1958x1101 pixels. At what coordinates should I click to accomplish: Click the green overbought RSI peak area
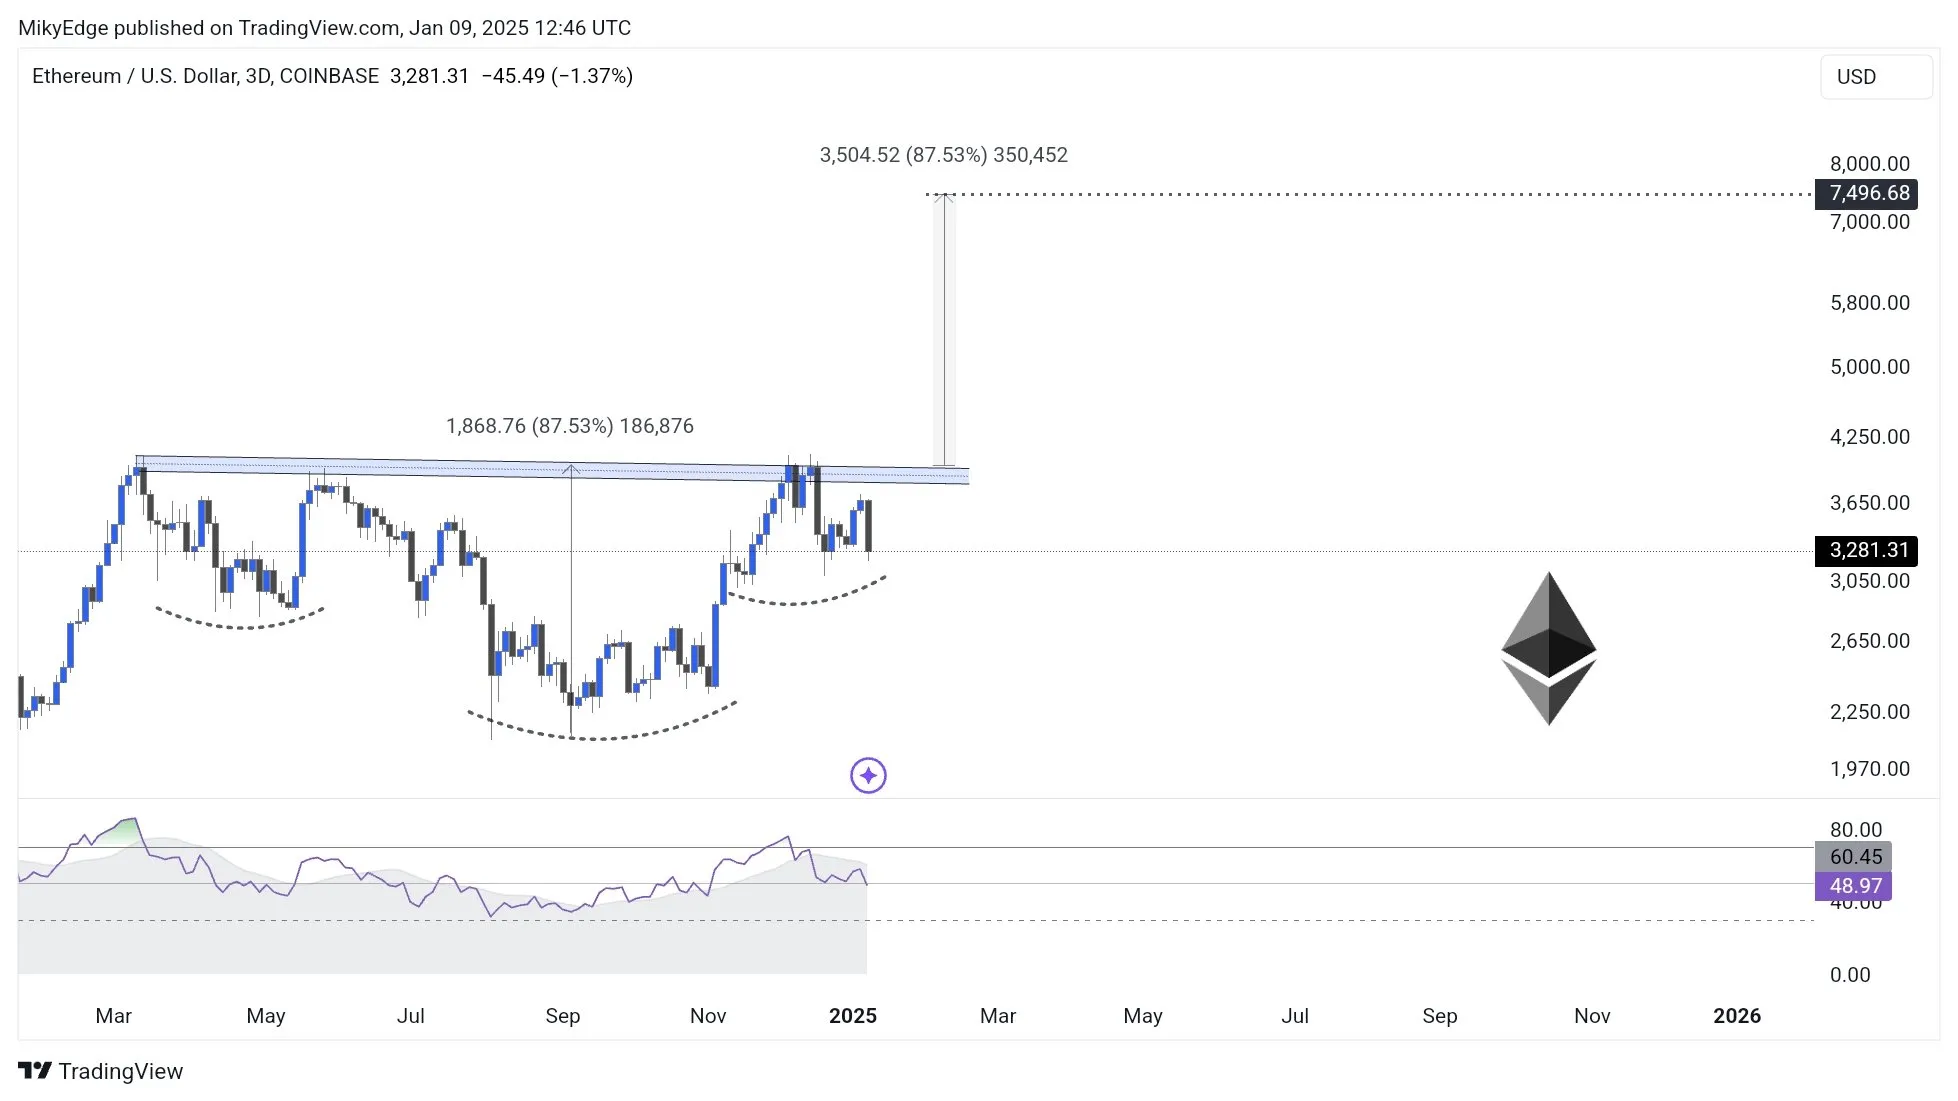pyautogui.click(x=122, y=830)
